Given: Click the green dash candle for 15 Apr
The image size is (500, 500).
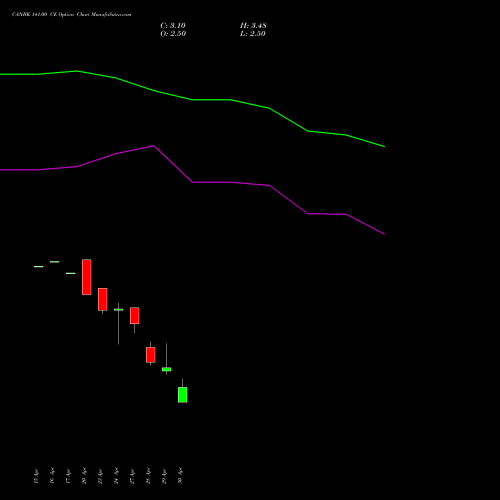Looking at the screenshot, I should pos(39,267).
